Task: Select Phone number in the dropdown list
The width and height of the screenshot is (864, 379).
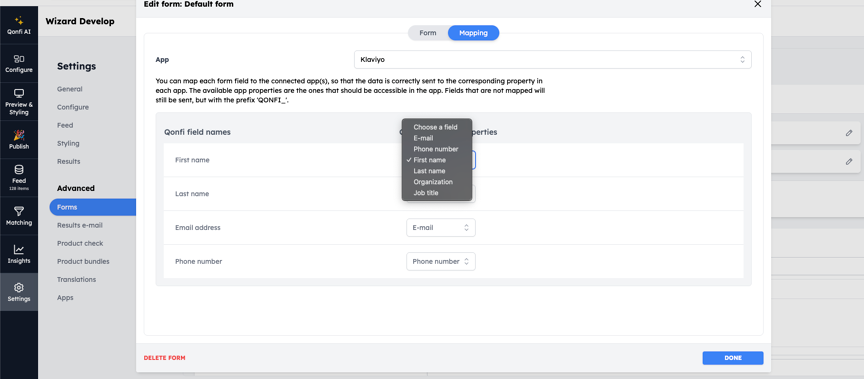Action: coord(436,149)
